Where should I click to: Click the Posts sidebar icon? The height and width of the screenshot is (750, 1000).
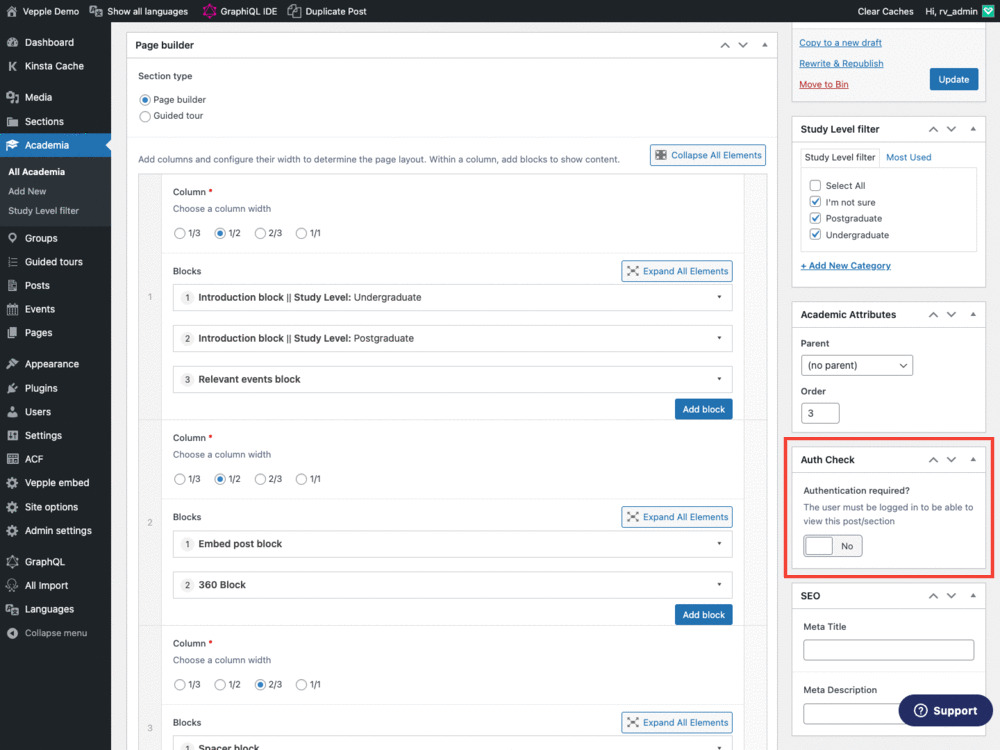click(x=12, y=285)
